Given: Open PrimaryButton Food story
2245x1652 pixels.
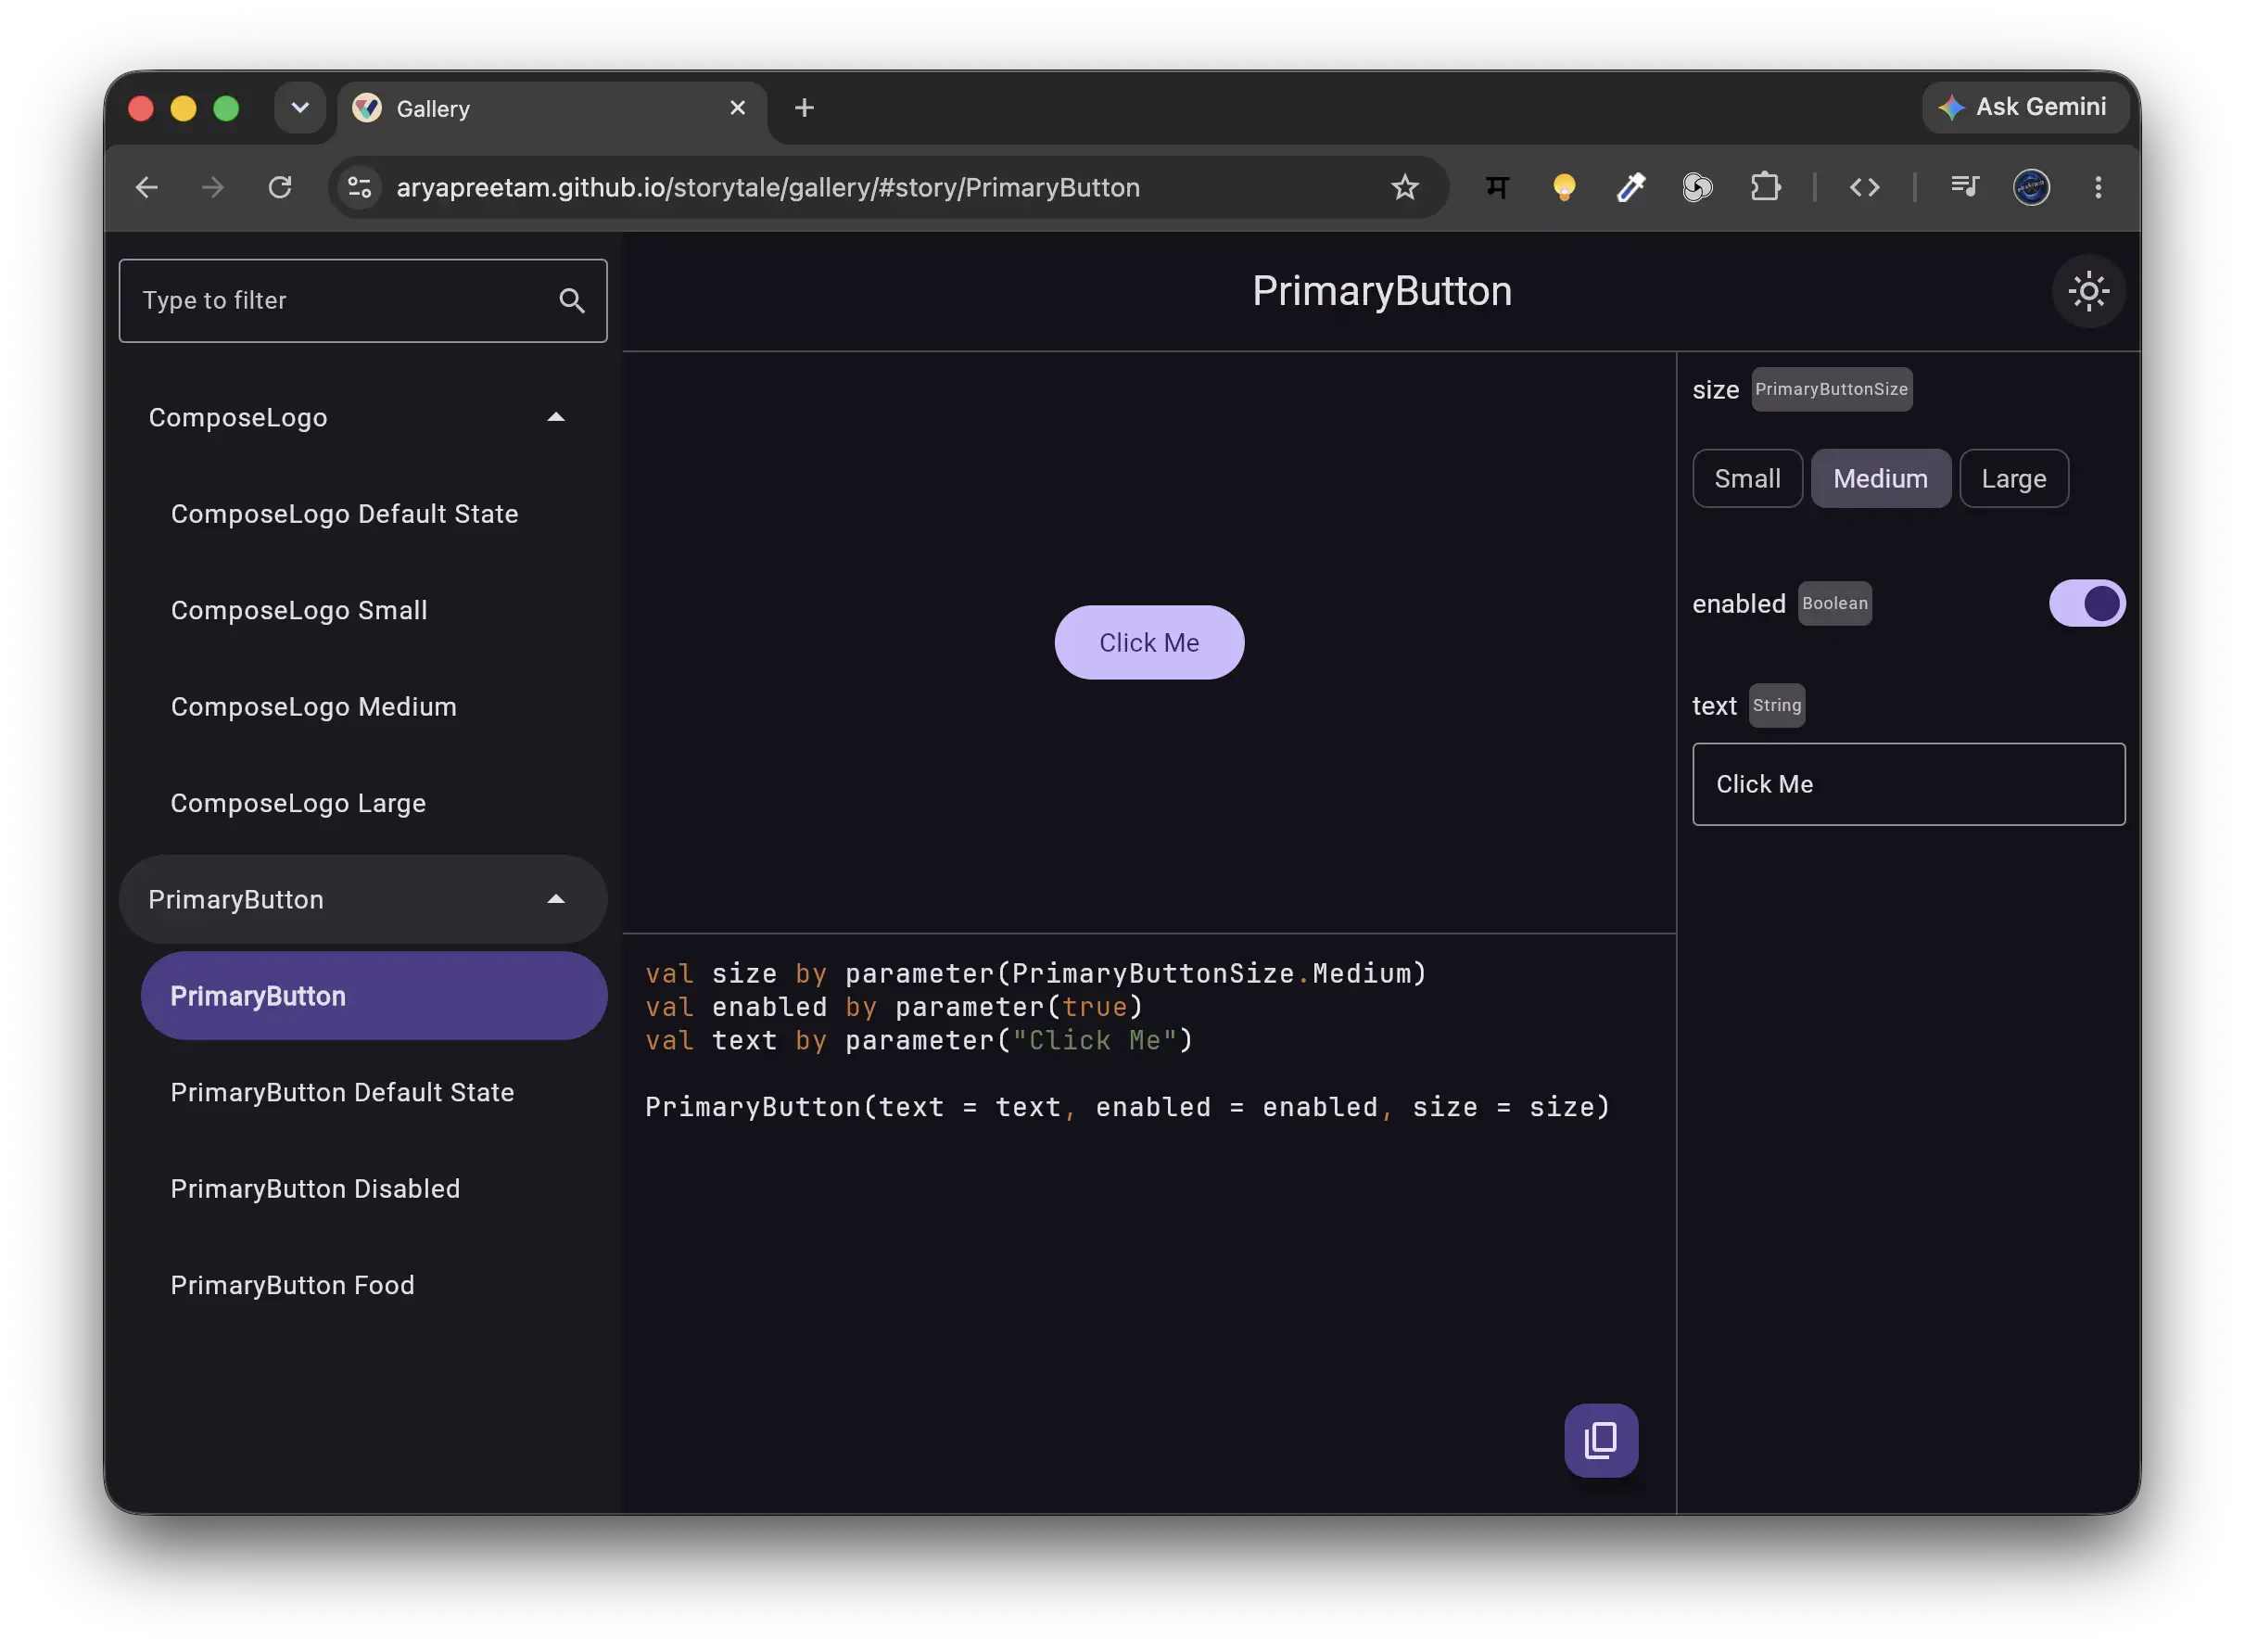Looking at the screenshot, I should pos(374,1285).
